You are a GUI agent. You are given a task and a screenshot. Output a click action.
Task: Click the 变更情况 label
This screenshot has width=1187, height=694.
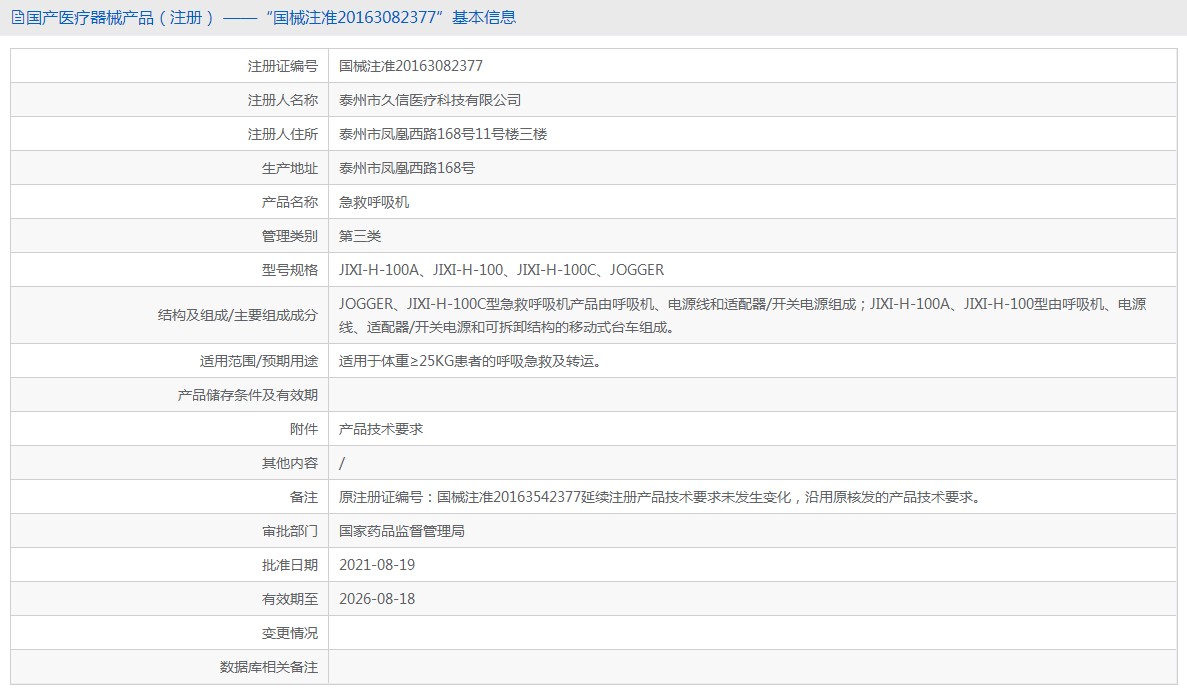tap(289, 633)
